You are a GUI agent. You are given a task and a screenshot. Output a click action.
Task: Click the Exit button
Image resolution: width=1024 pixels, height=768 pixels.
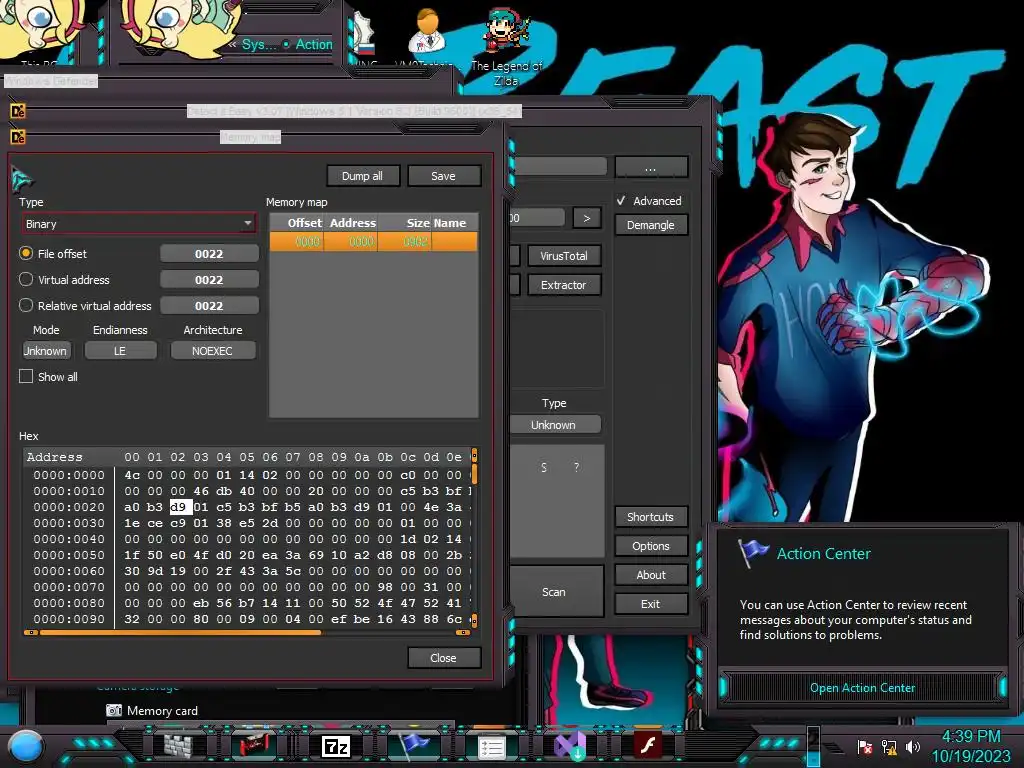650,604
